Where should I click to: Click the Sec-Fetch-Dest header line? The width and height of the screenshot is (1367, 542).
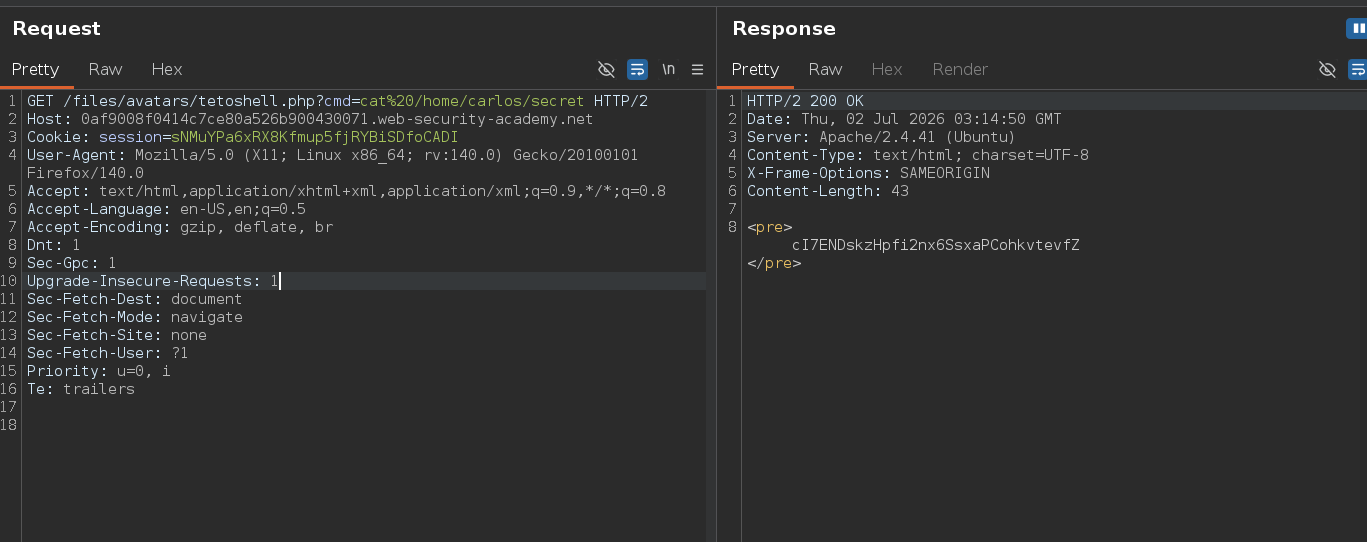[135, 299]
